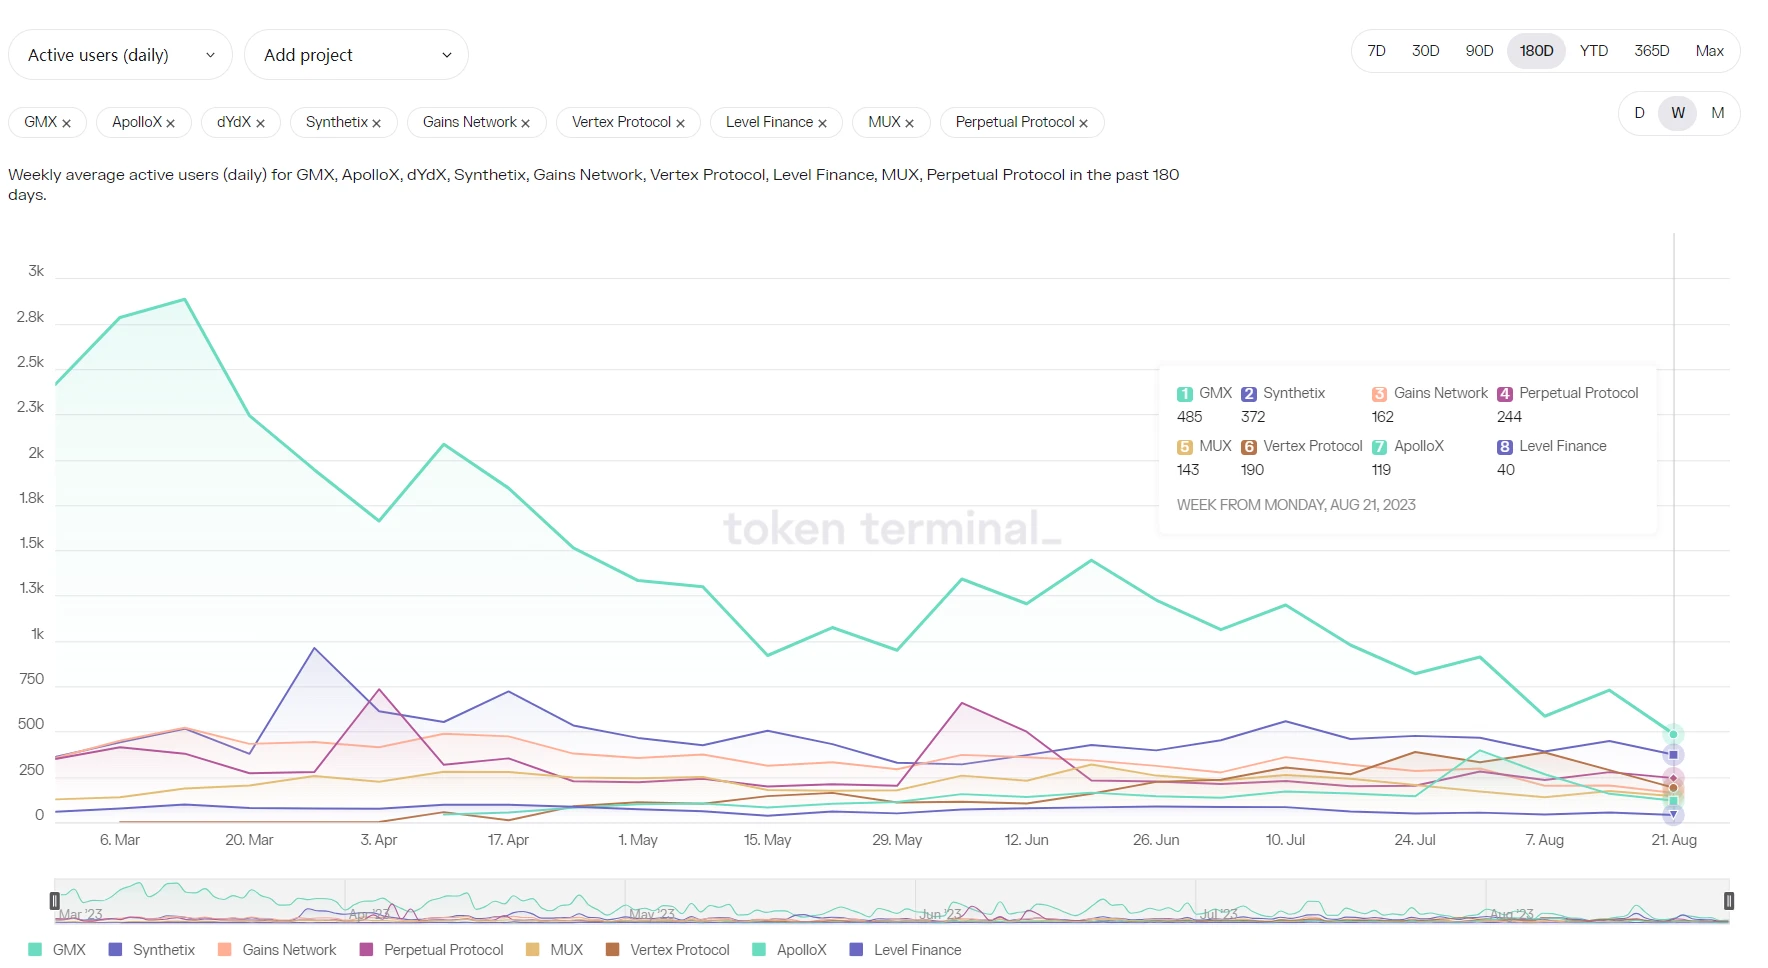Click the Gains Network chip label
The image size is (1768, 968).
coord(470,122)
